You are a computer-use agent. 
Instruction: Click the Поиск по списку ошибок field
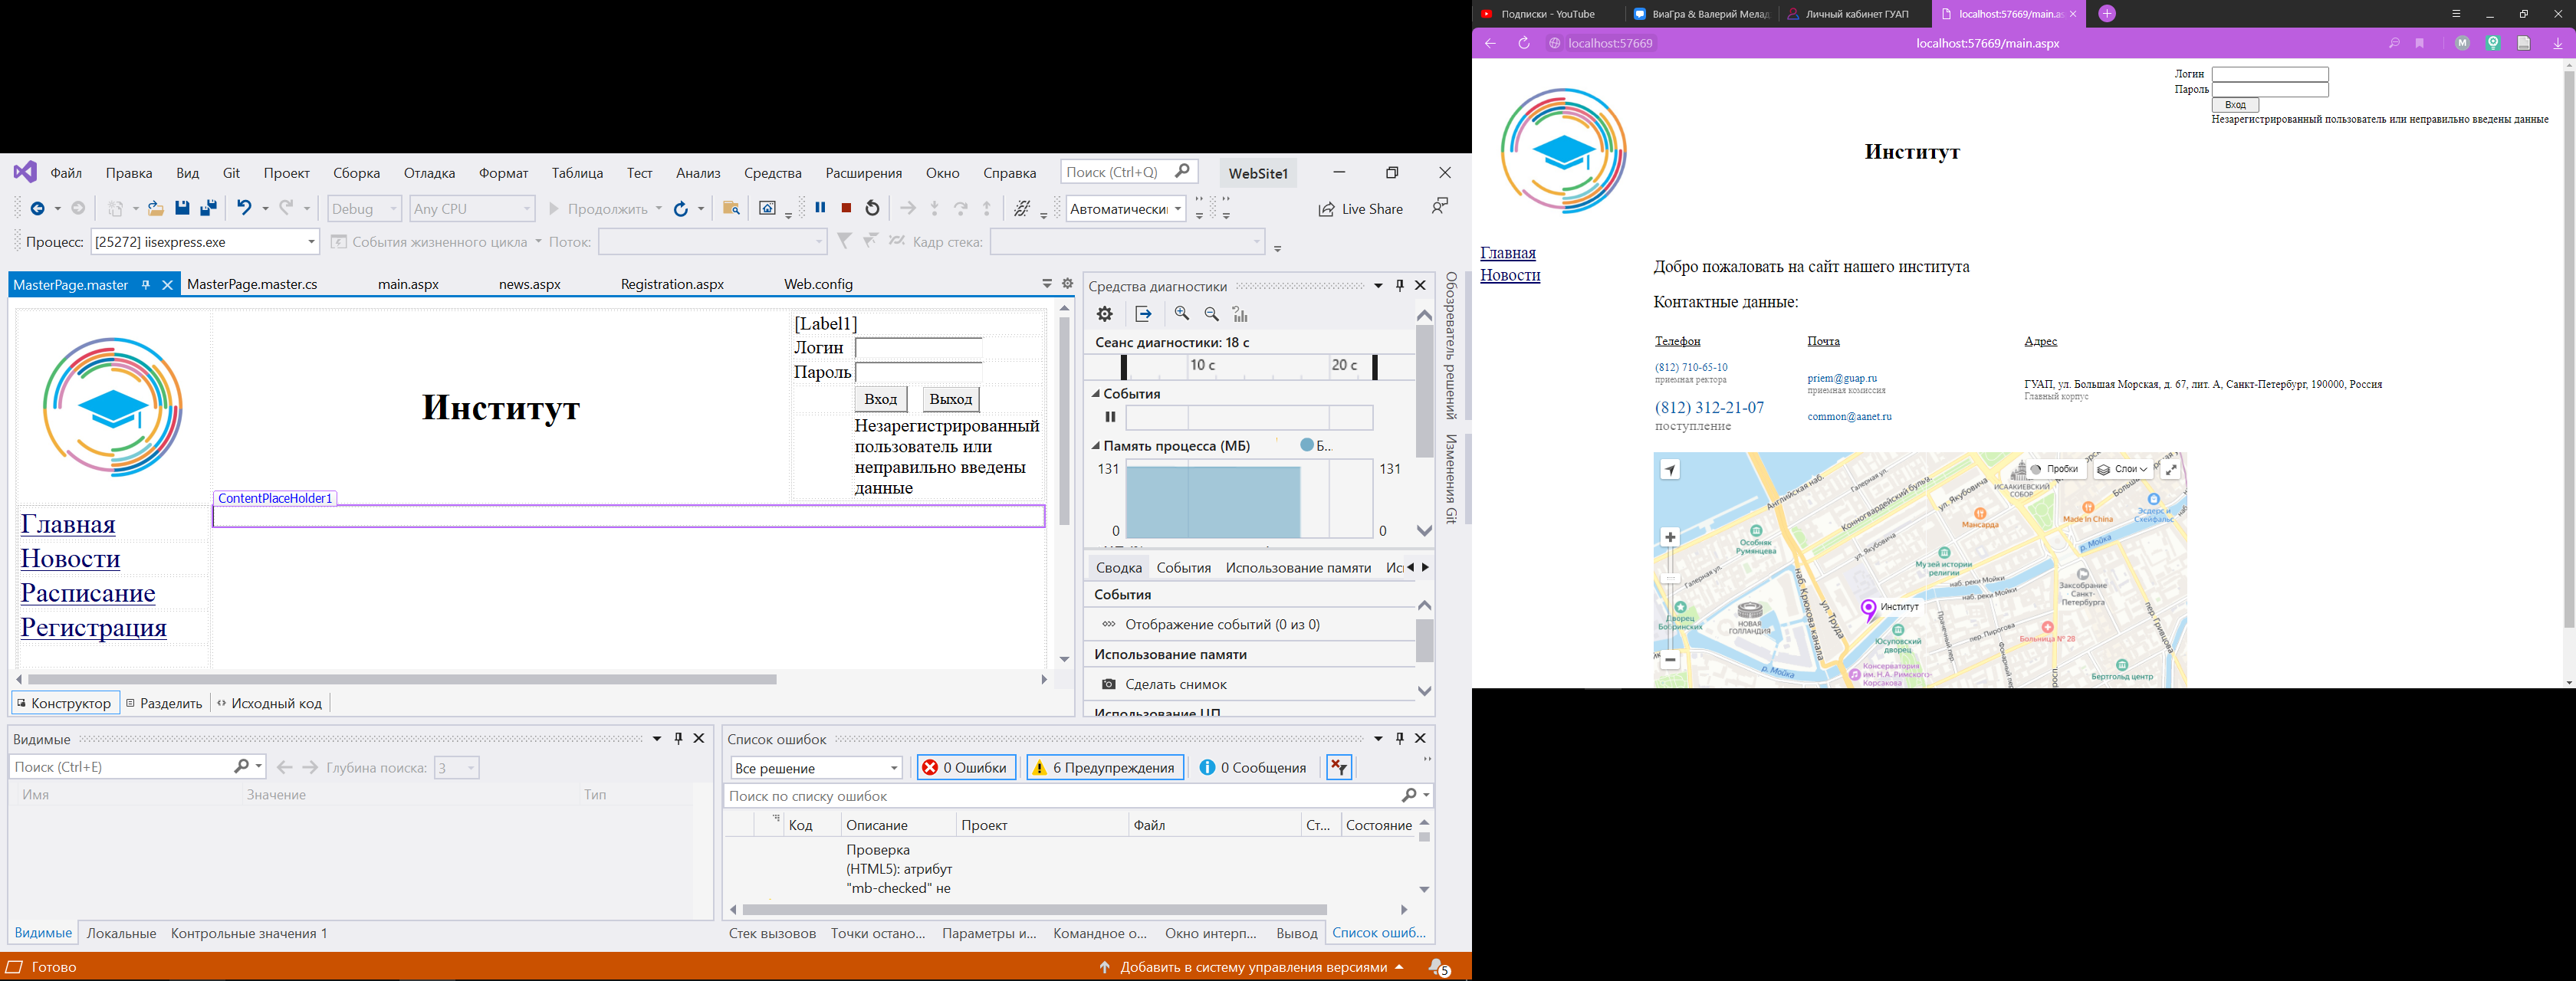tap(1078, 796)
